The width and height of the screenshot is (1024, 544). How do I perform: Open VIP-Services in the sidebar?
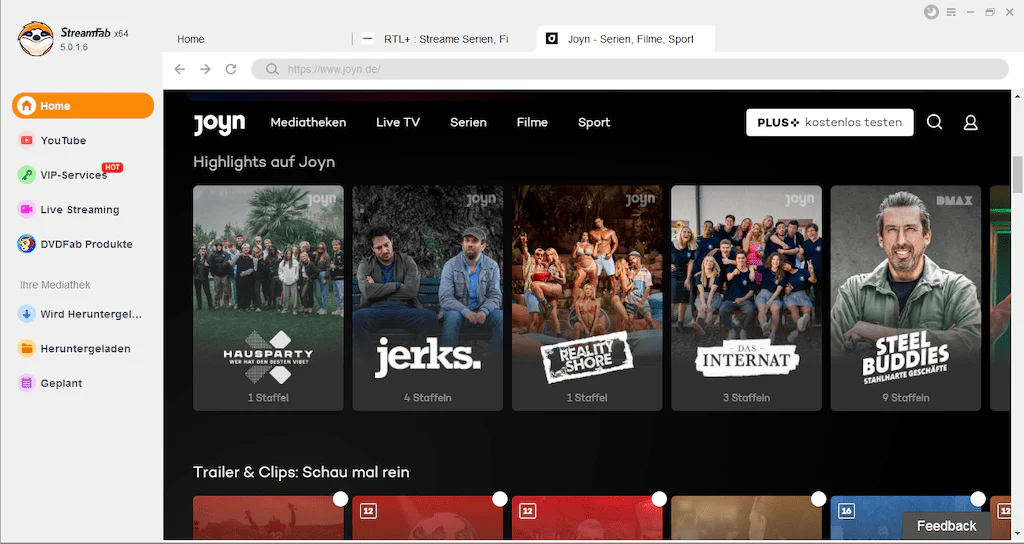tap(73, 175)
